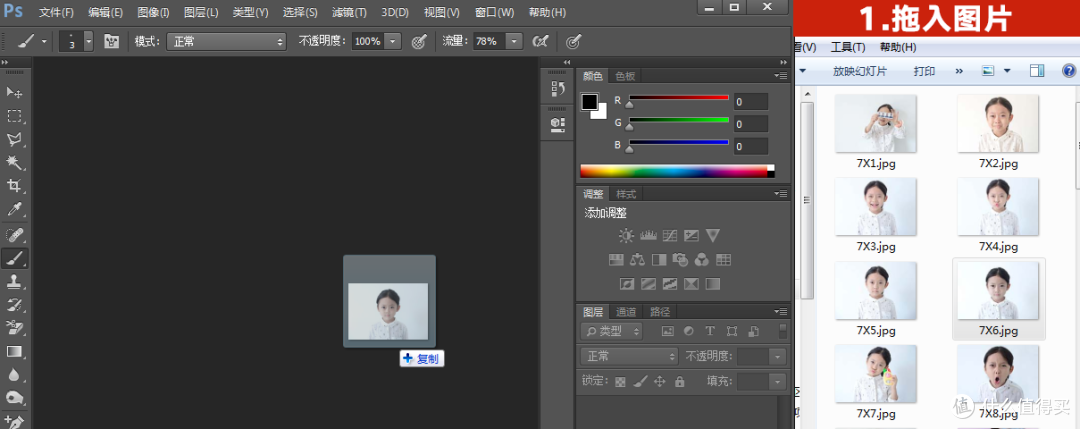Select the Move tool

tap(15, 93)
